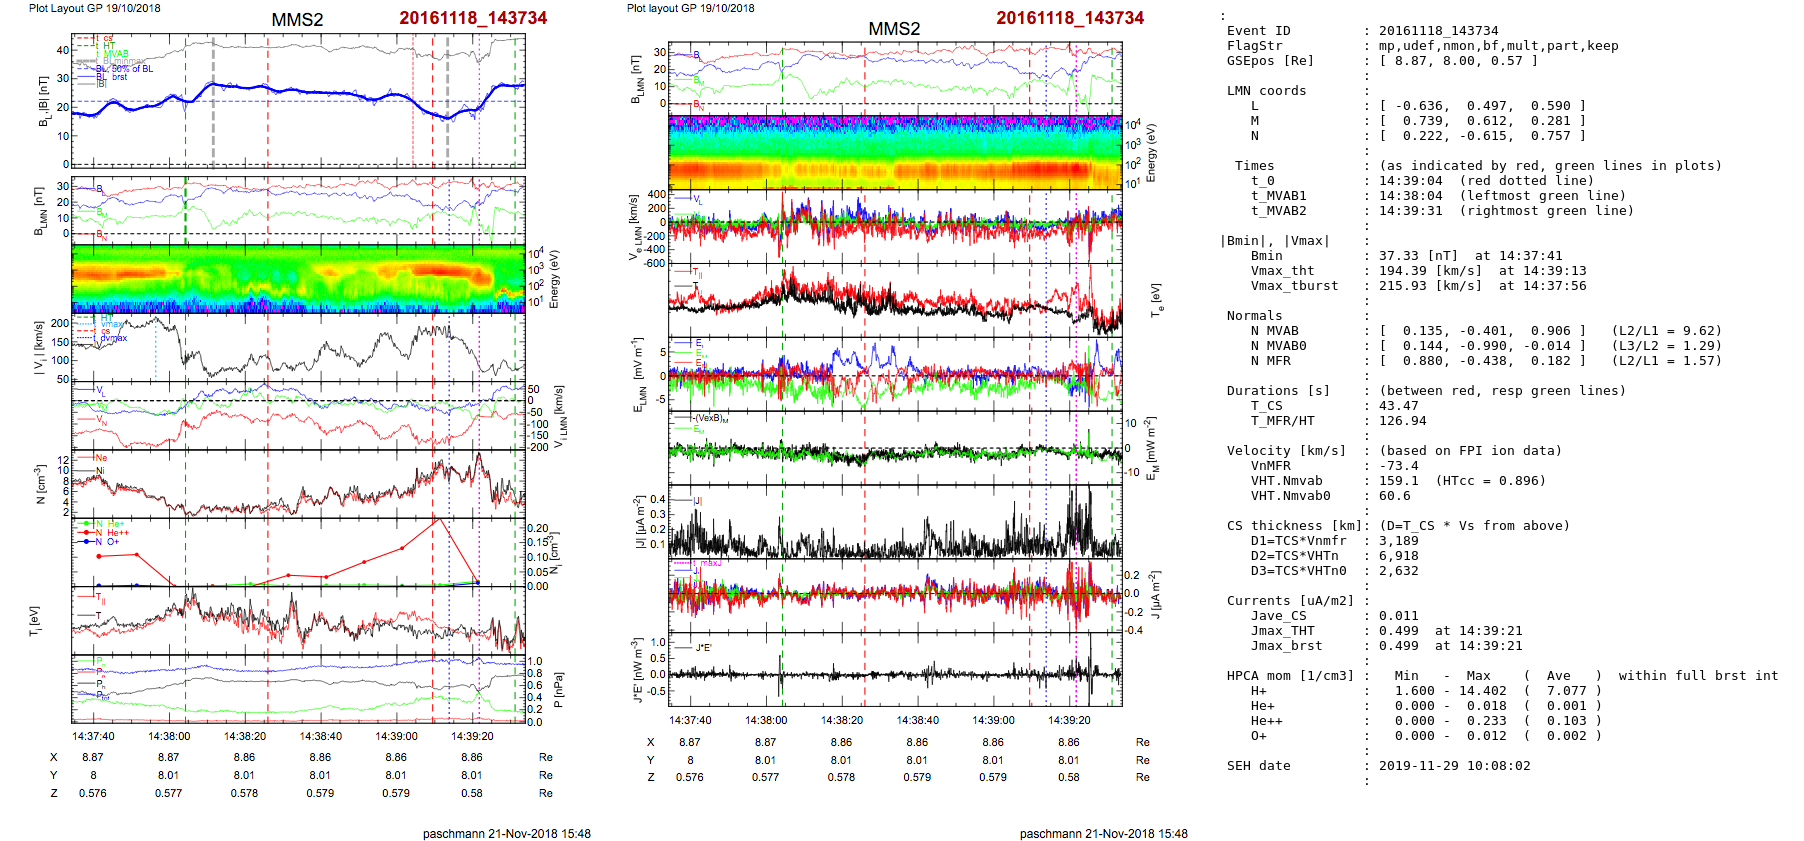Click the Event ID label in text panel
The image size is (1804, 841).
pyautogui.click(x=1258, y=31)
